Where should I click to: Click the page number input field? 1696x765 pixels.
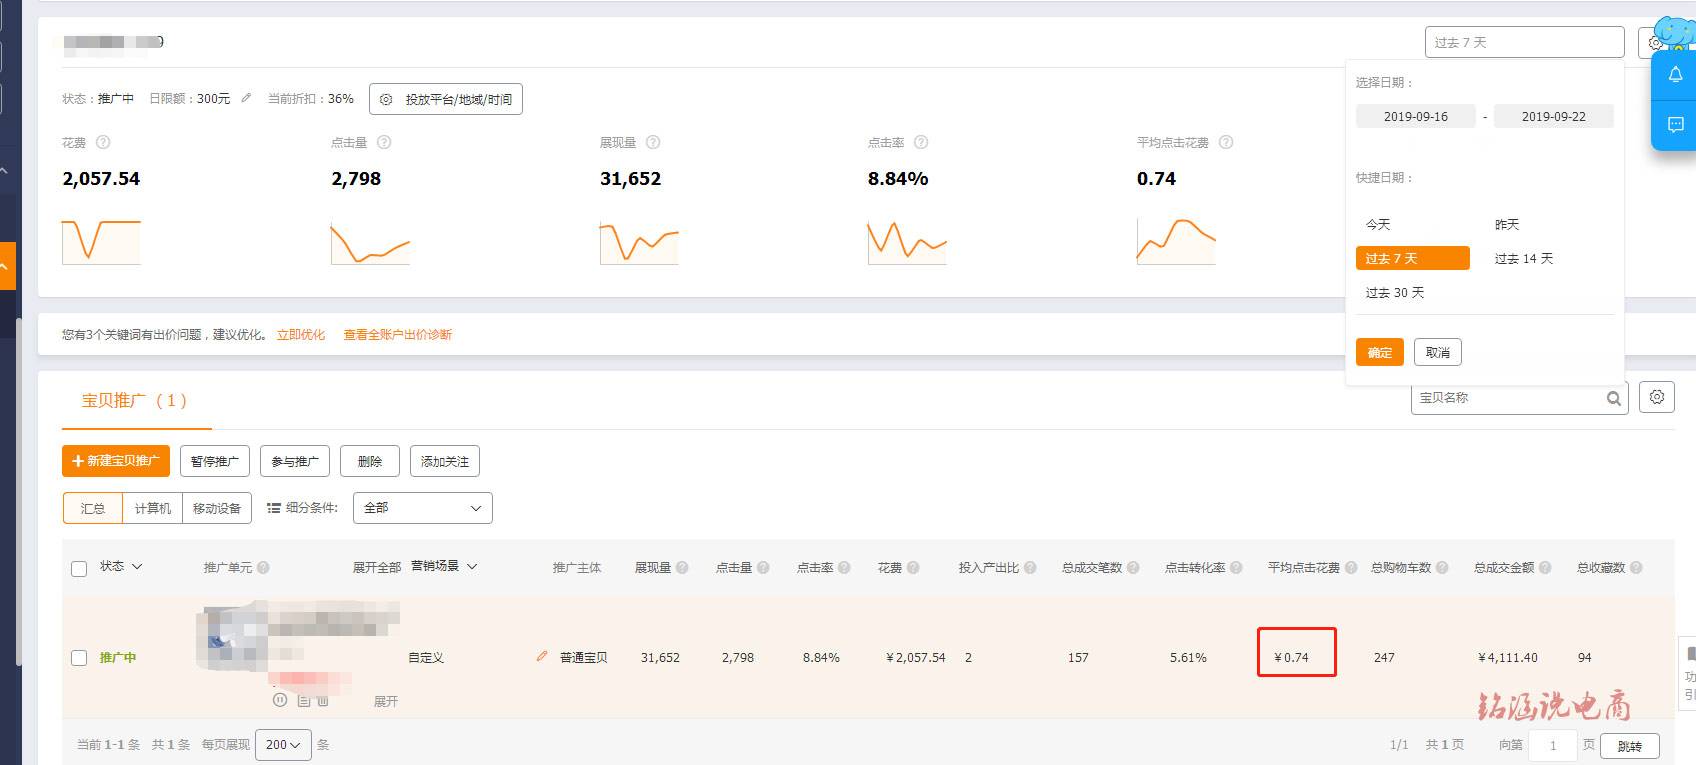pyautogui.click(x=1553, y=745)
